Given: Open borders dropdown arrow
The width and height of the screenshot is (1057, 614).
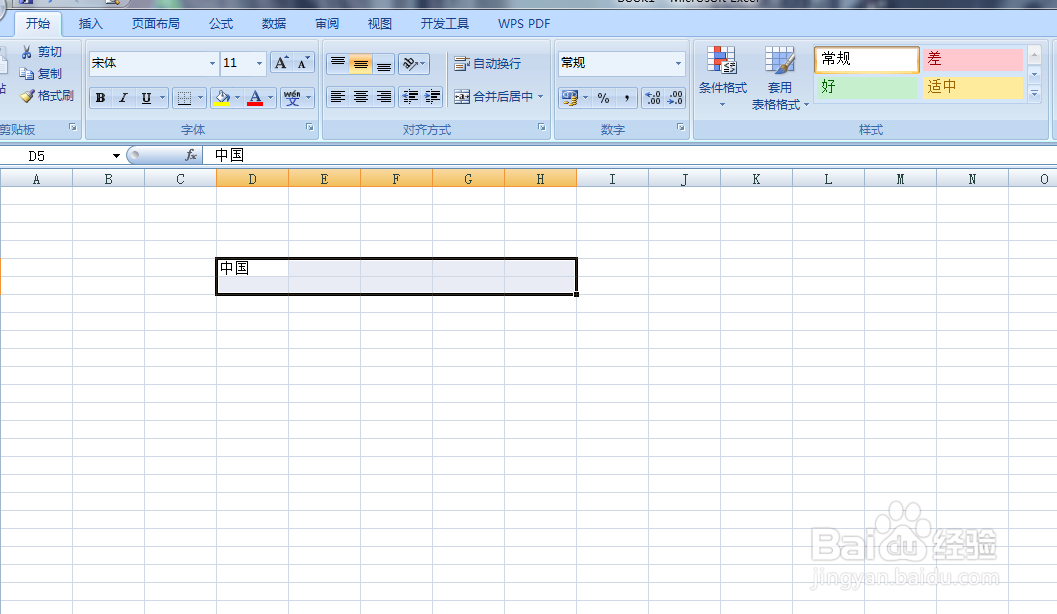Looking at the screenshot, I should pos(200,98).
